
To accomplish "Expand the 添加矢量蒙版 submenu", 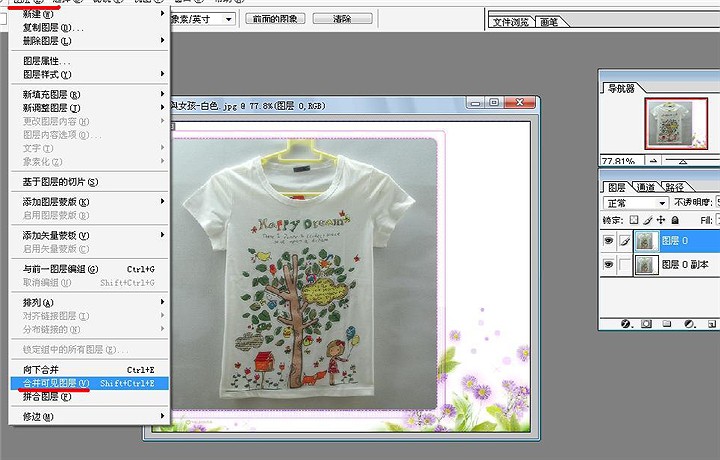I will pos(162,235).
